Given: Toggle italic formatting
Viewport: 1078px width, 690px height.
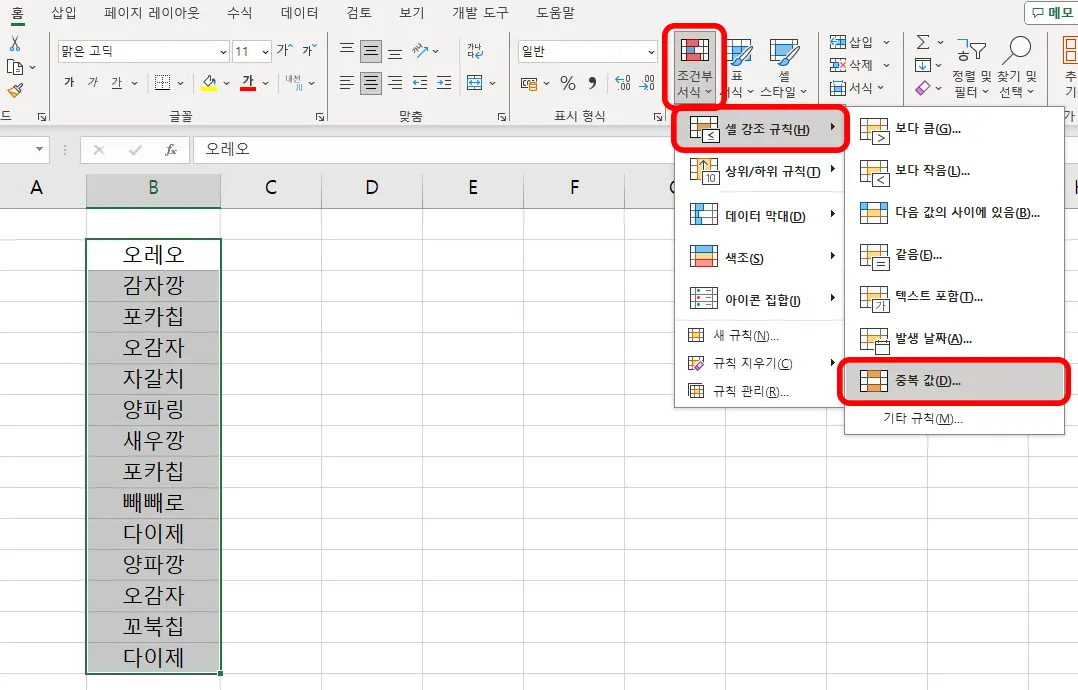Looking at the screenshot, I should [x=93, y=84].
